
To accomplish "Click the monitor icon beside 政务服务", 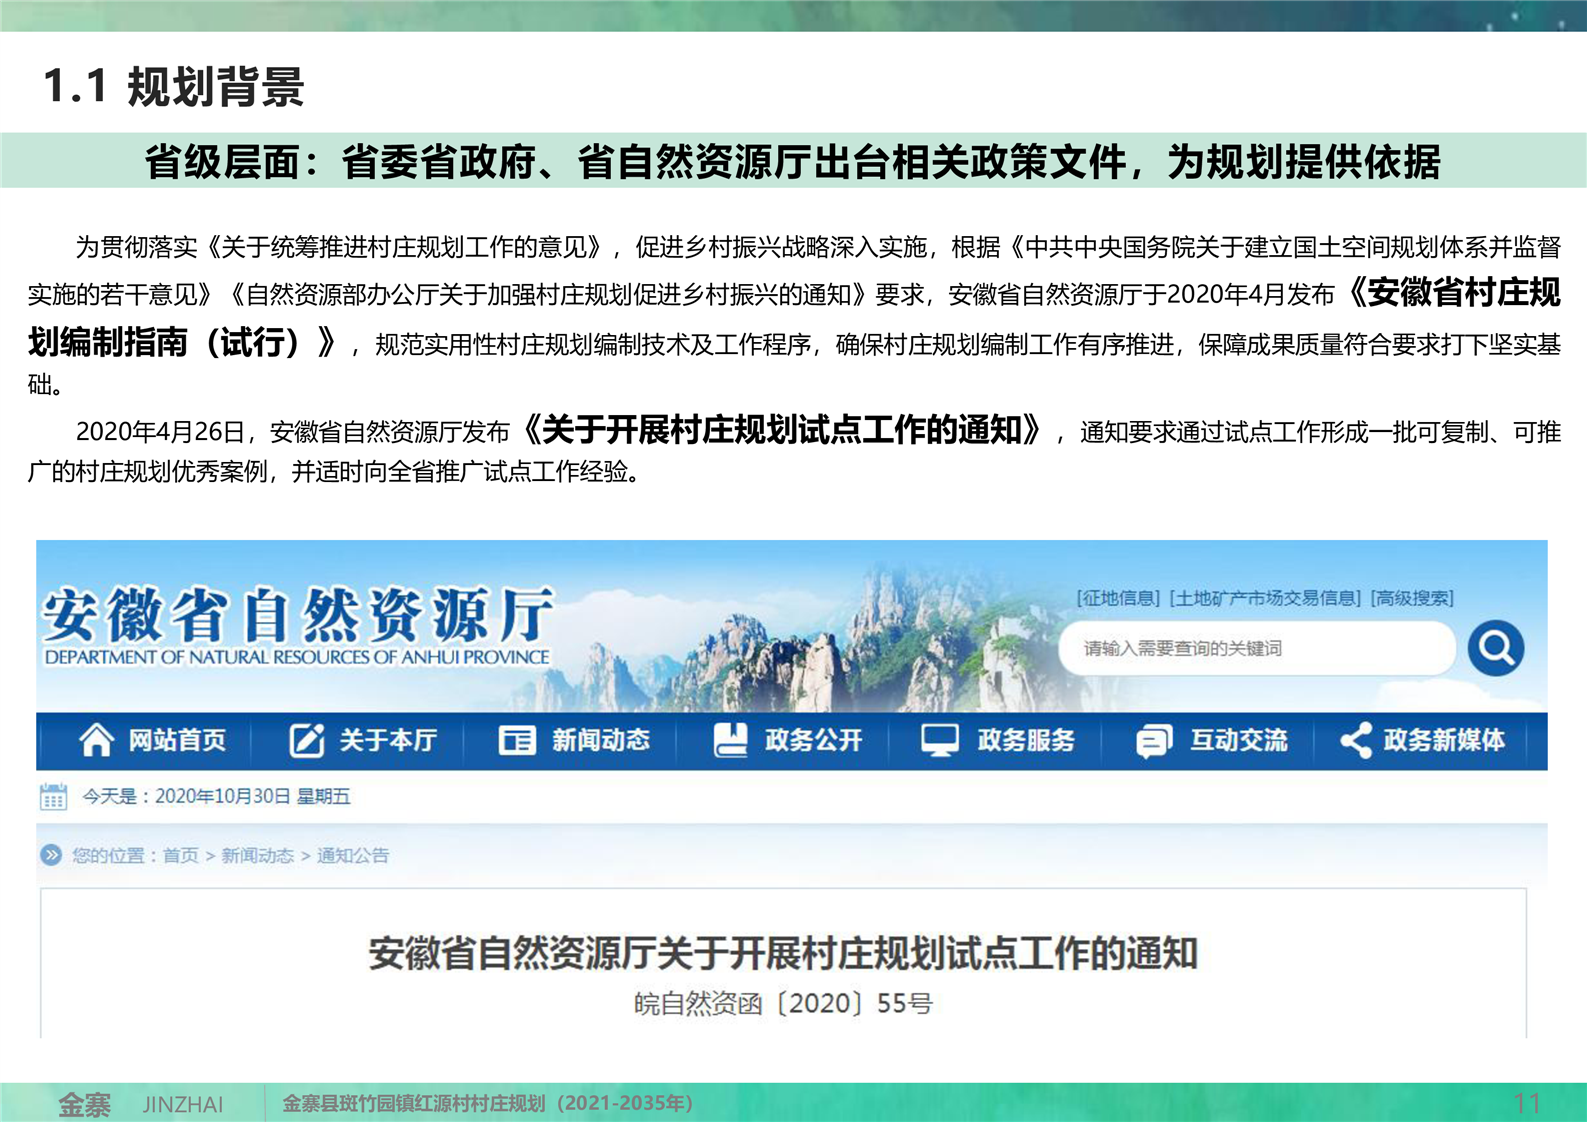I will 940,740.
